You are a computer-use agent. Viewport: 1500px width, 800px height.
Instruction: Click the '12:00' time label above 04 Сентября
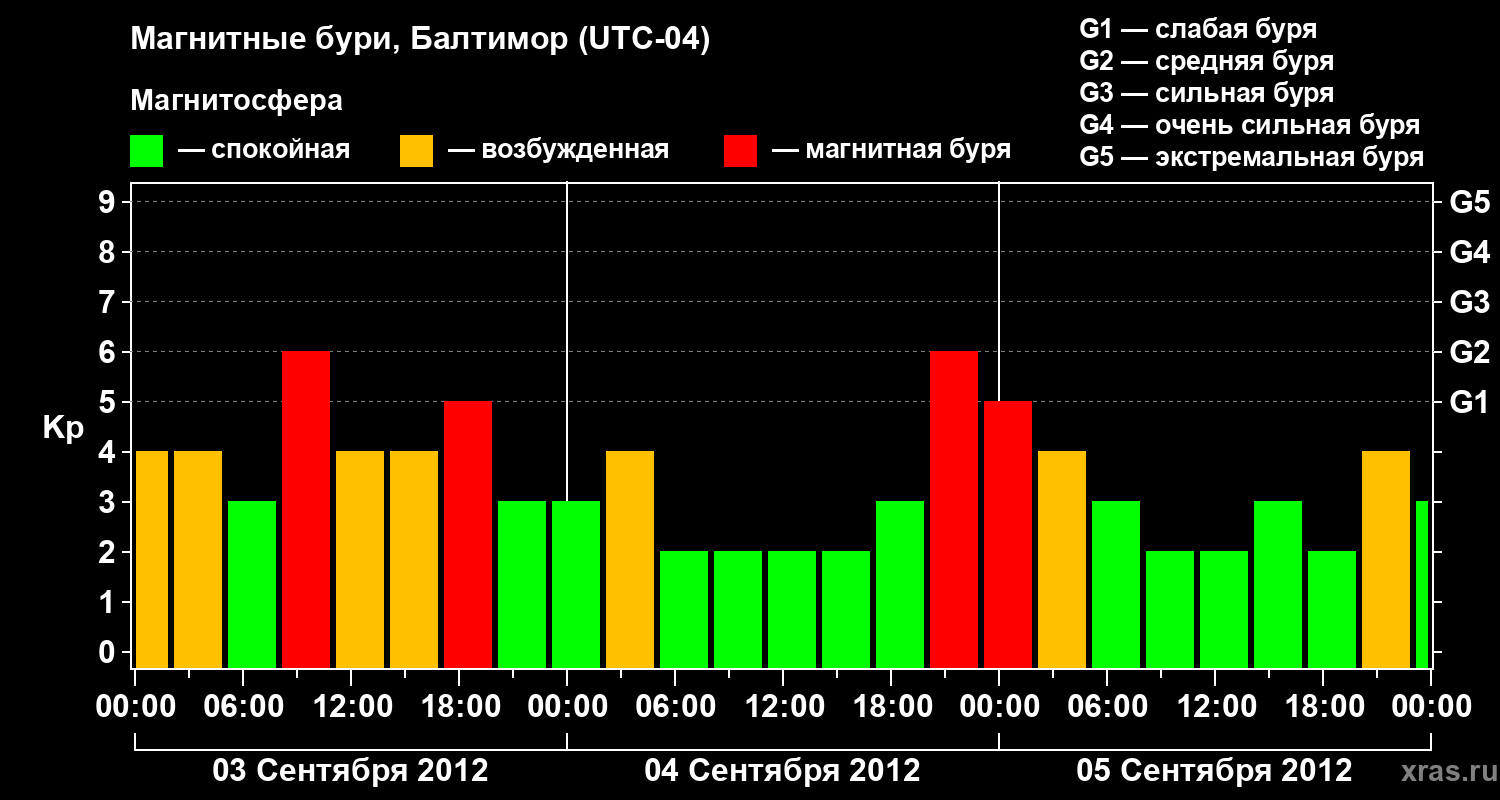(x=783, y=706)
